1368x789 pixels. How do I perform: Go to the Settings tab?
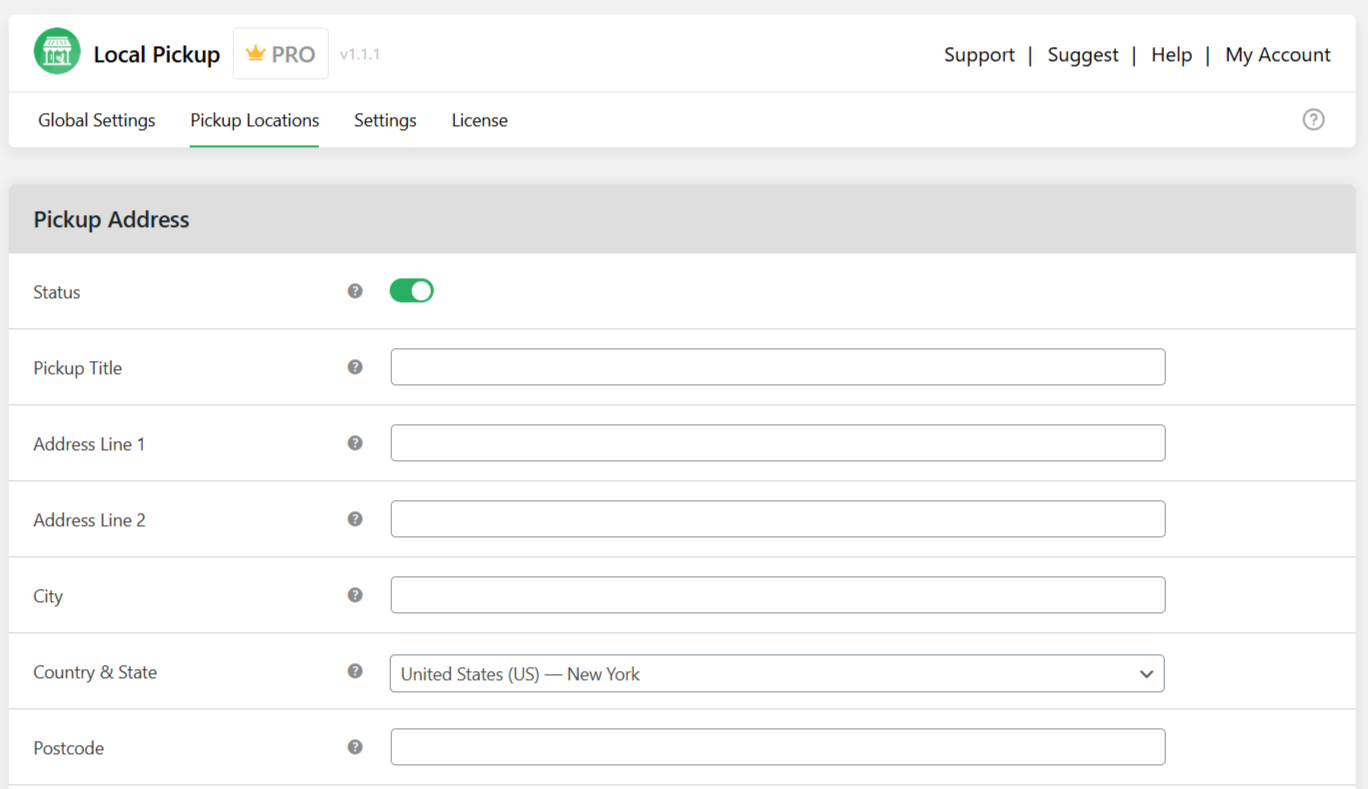coord(385,120)
